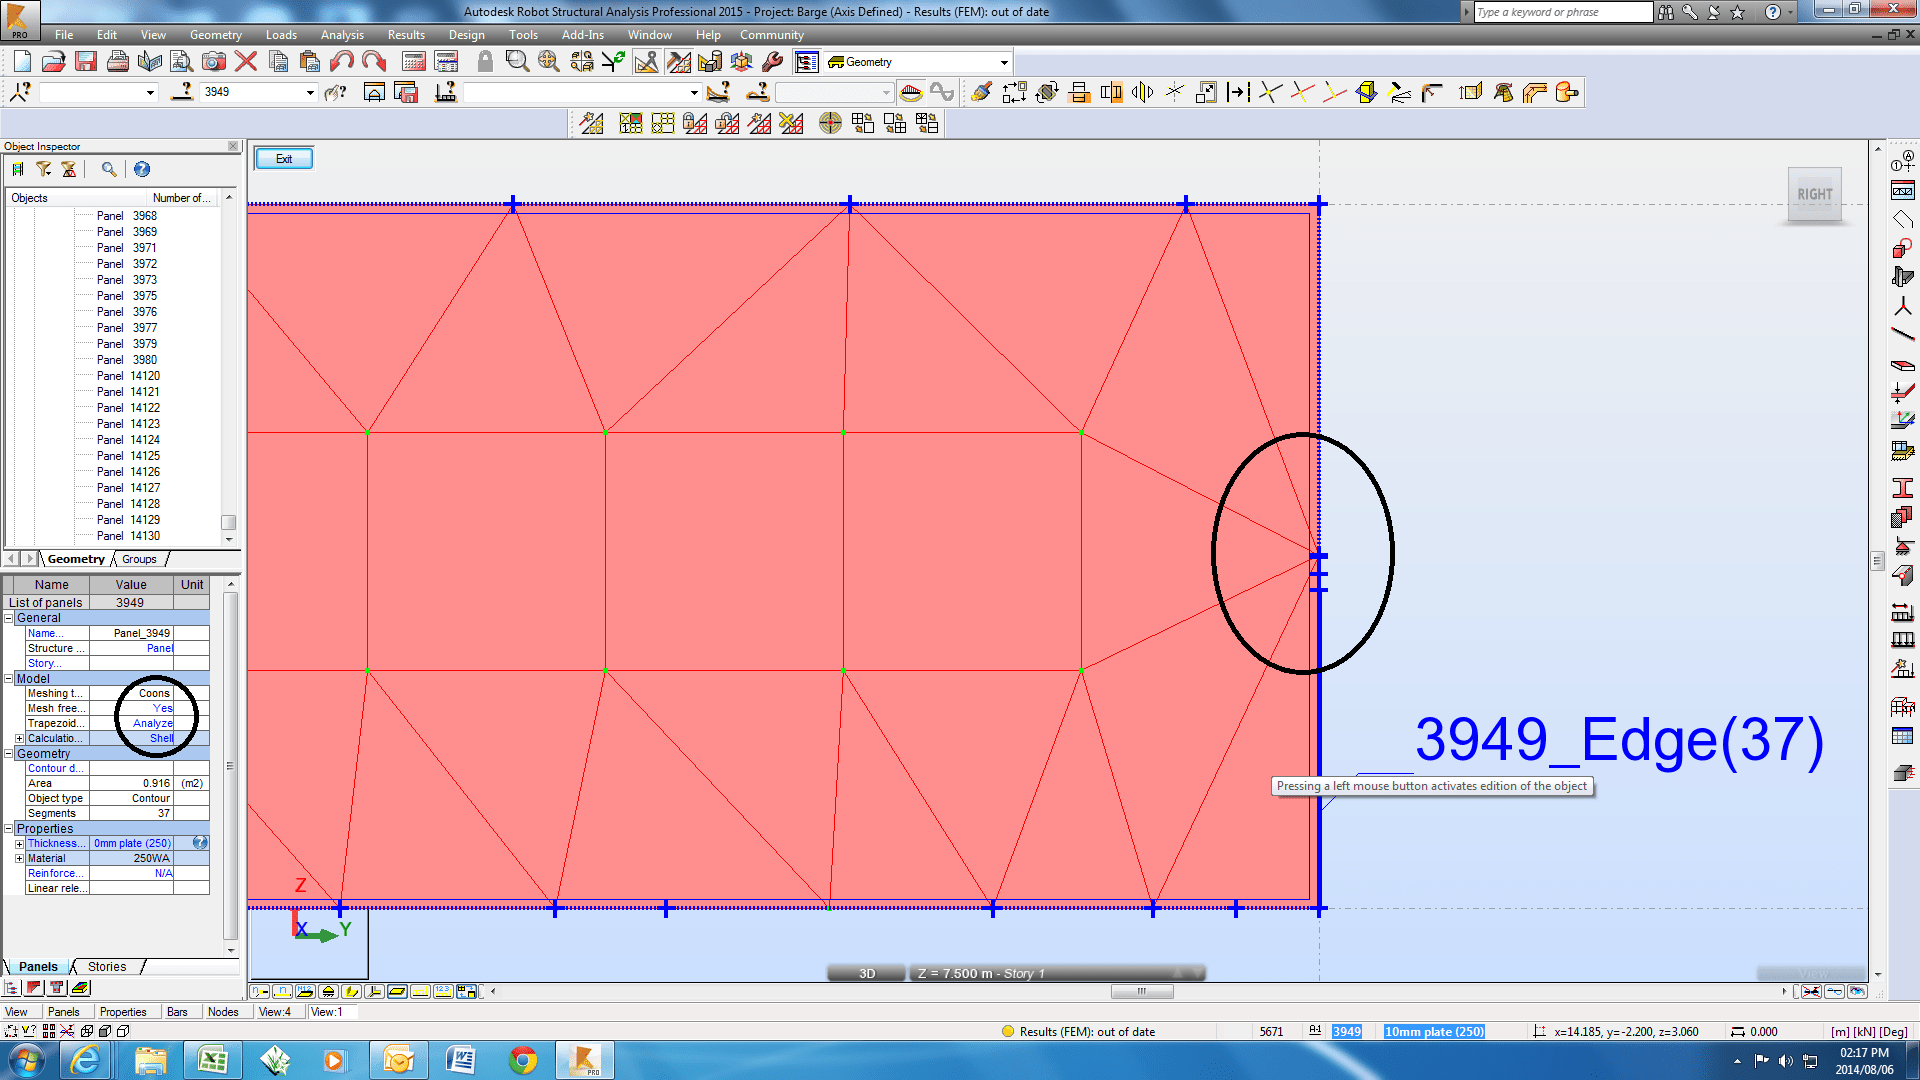Click the Exit button in the view
This screenshot has height=1080, width=1920.
click(284, 159)
